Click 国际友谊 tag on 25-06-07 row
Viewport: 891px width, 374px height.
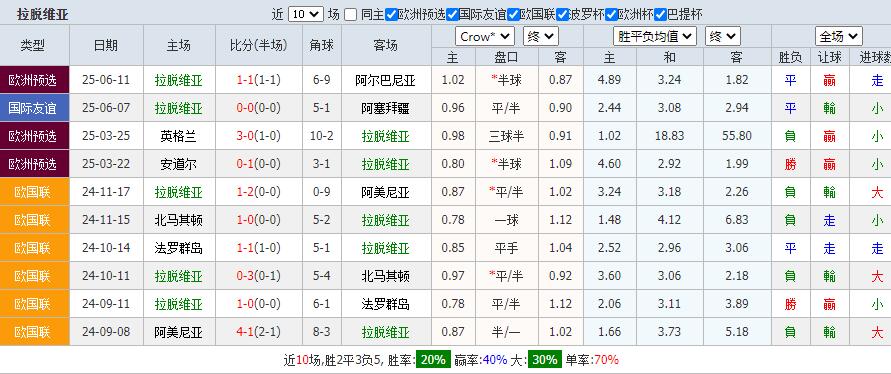pyautogui.click(x=34, y=108)
